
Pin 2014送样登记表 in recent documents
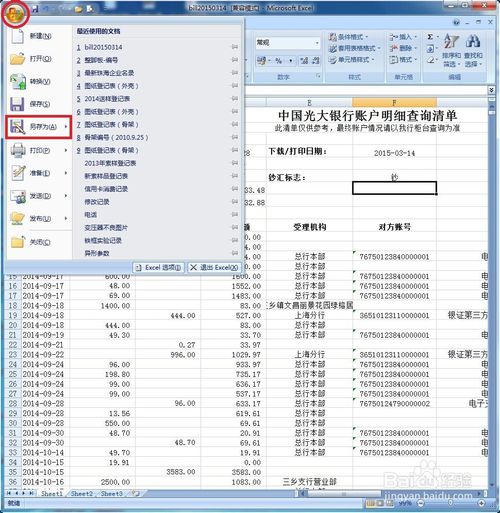coord(235,98)
